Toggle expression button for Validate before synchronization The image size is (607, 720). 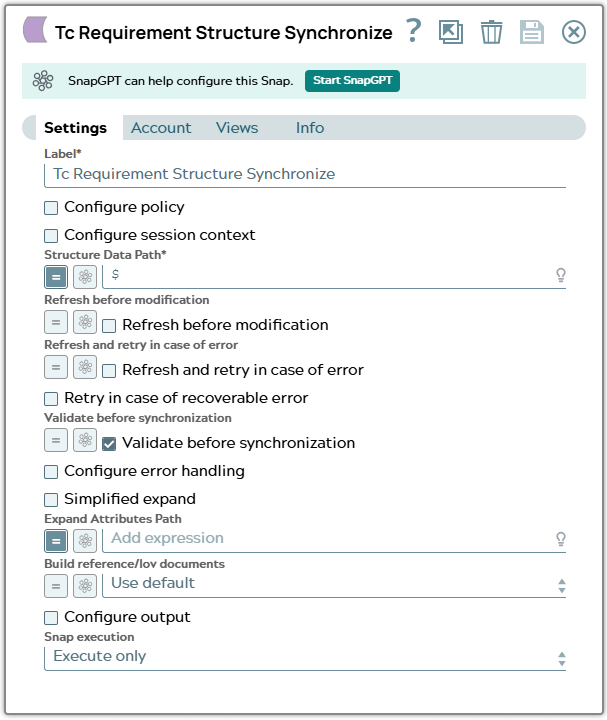pos(56,440)
